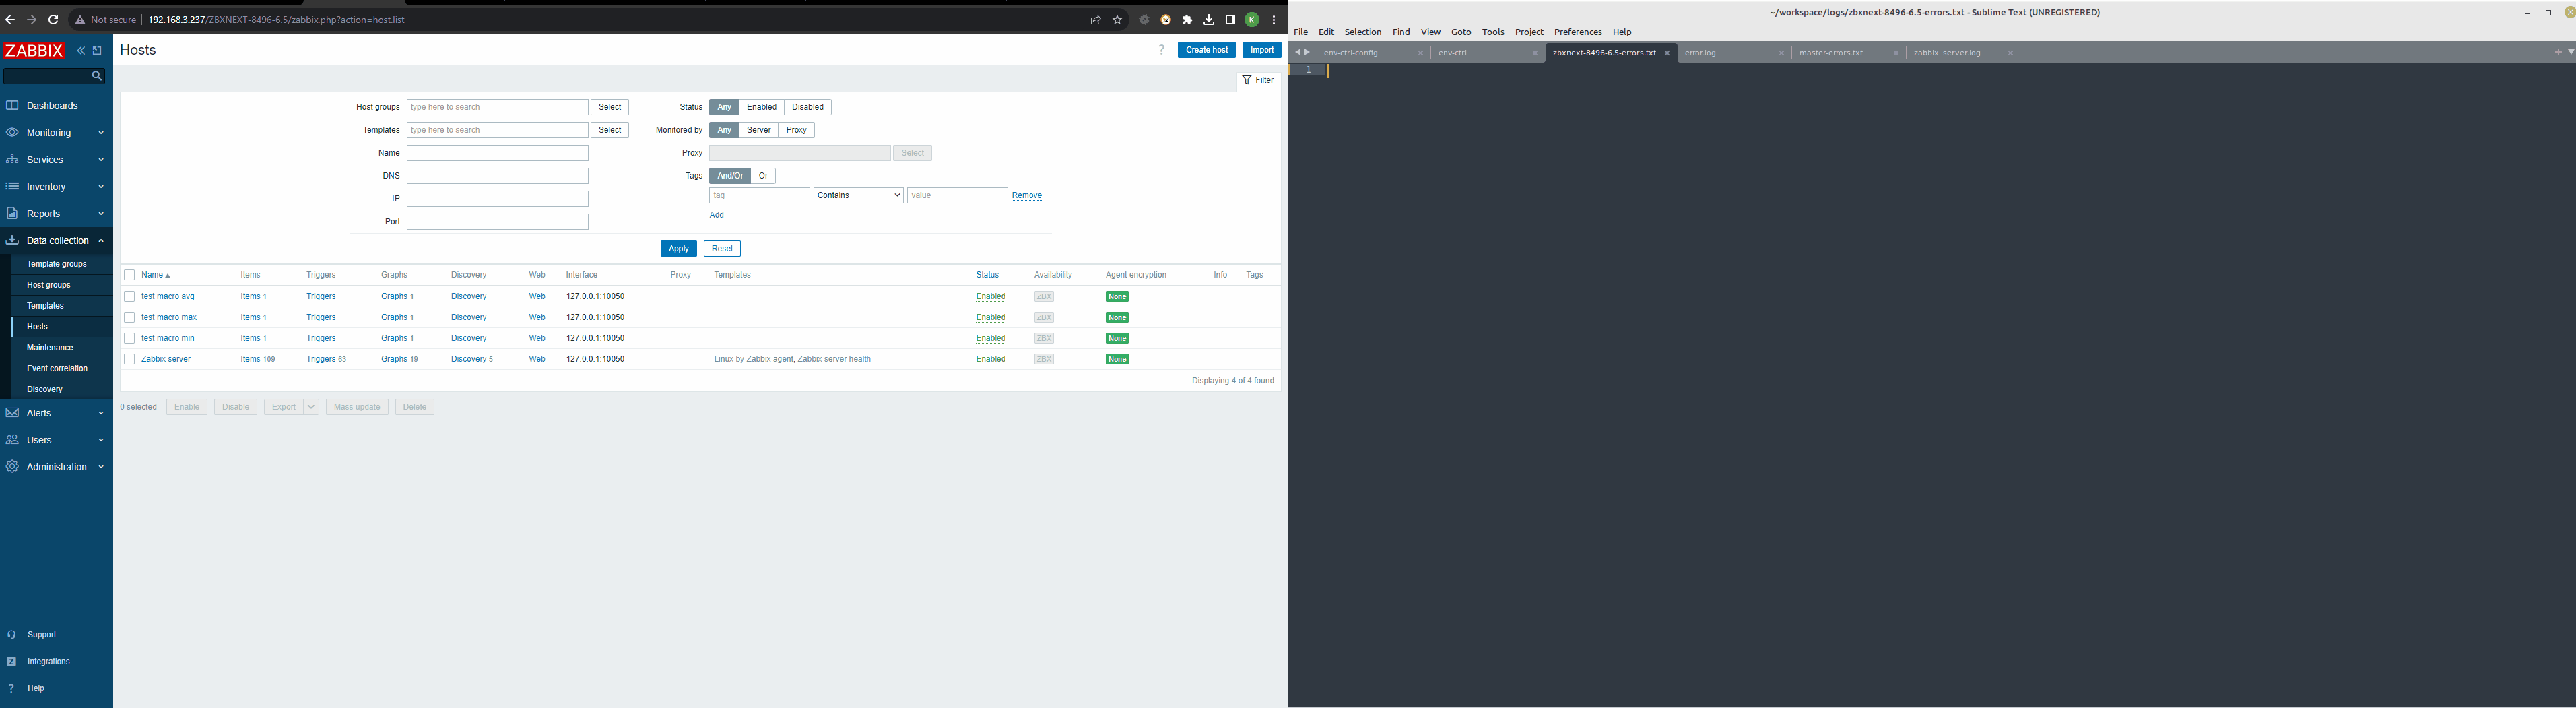Switch tag filter mode to Or
This screenshot has height=708, width=2576.
[x=763, y=176]
